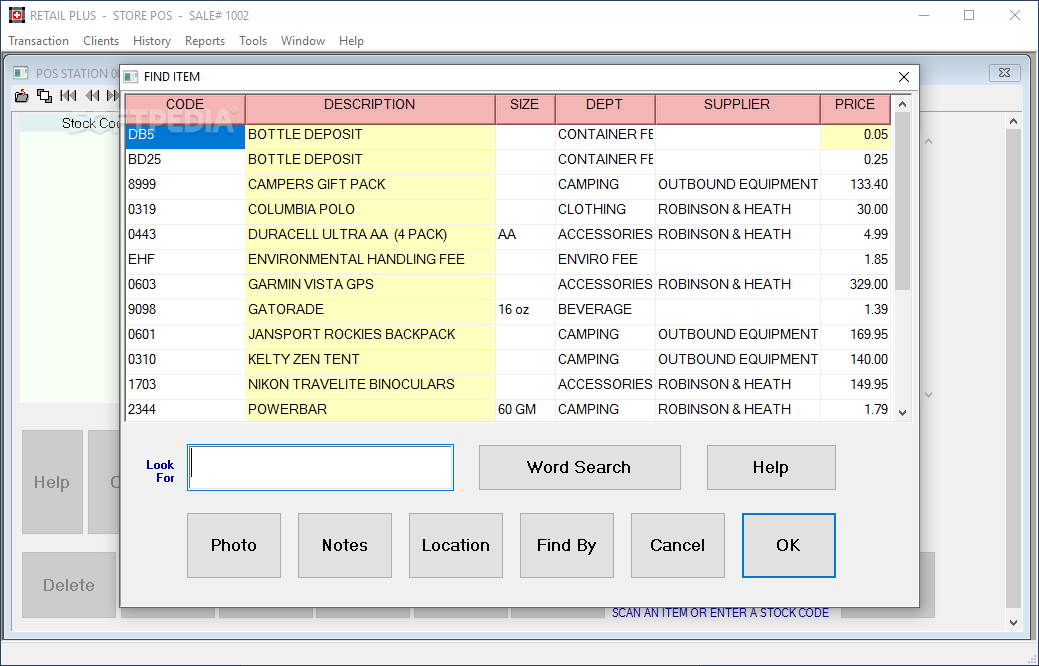Viewport: 1039px width, 666px height.
Task: Click the Help button in Find Item dialog
Action: (x=771, y=468)
